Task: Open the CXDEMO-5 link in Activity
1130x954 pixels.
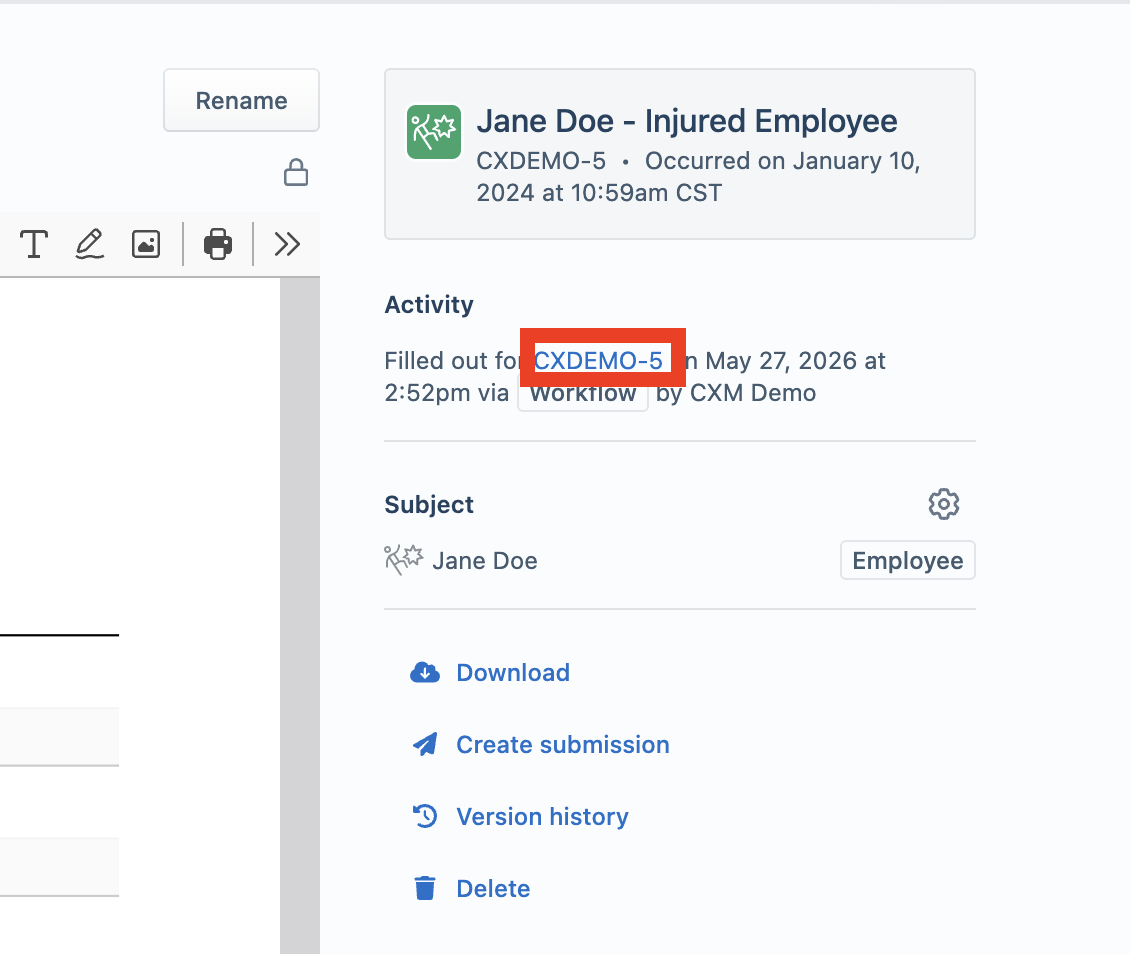Action: [x=598, y=360]
